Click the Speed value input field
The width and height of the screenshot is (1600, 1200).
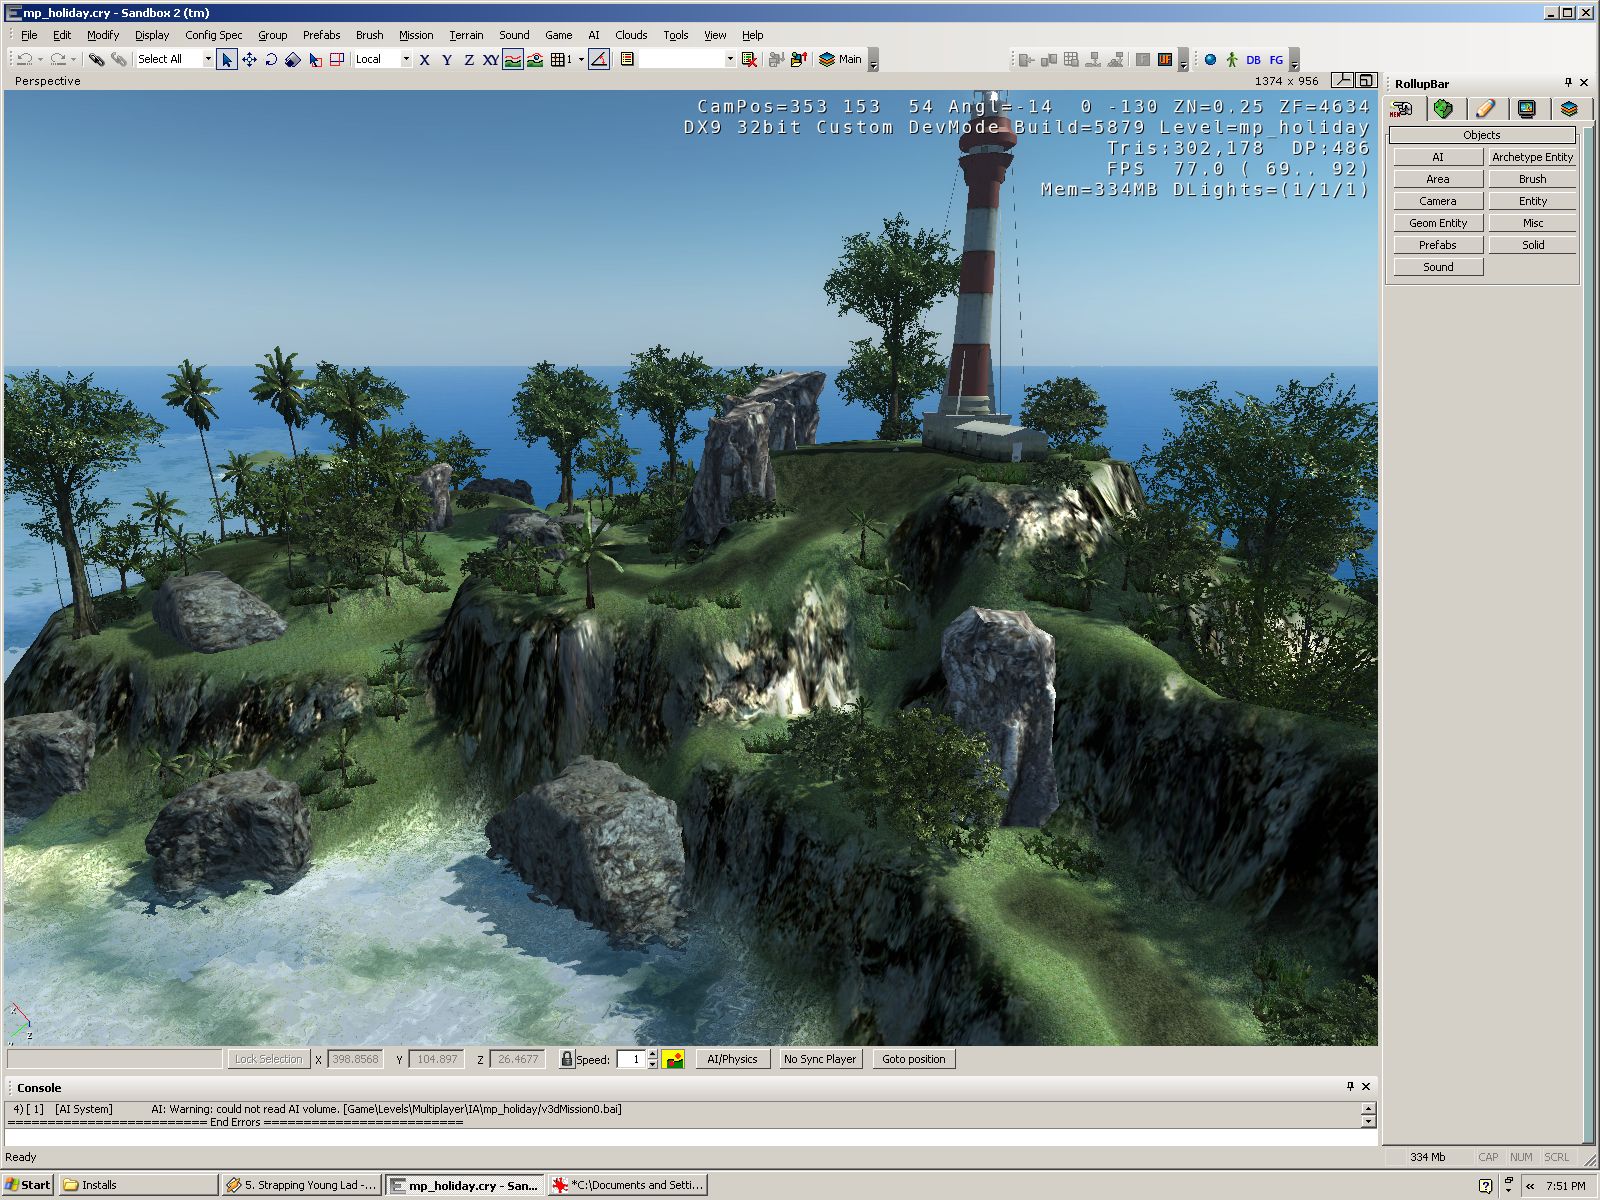point(631,1059)
